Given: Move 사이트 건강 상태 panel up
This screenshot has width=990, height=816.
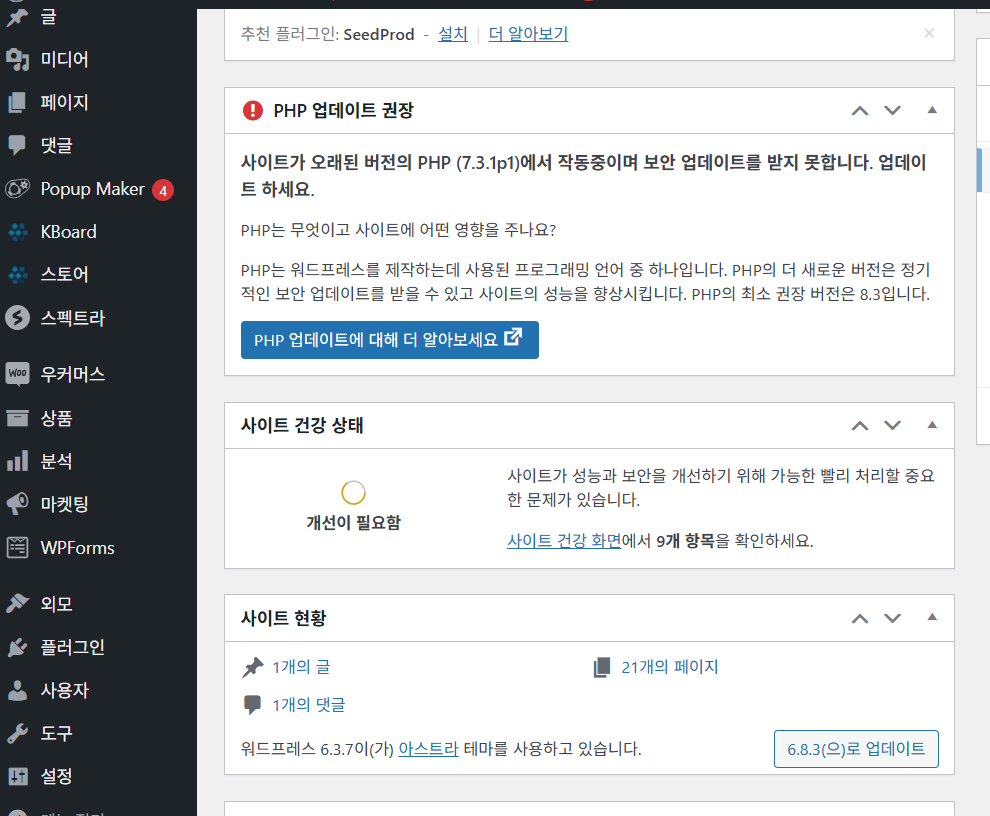Looking at the screenshot, I should point(860,426).
